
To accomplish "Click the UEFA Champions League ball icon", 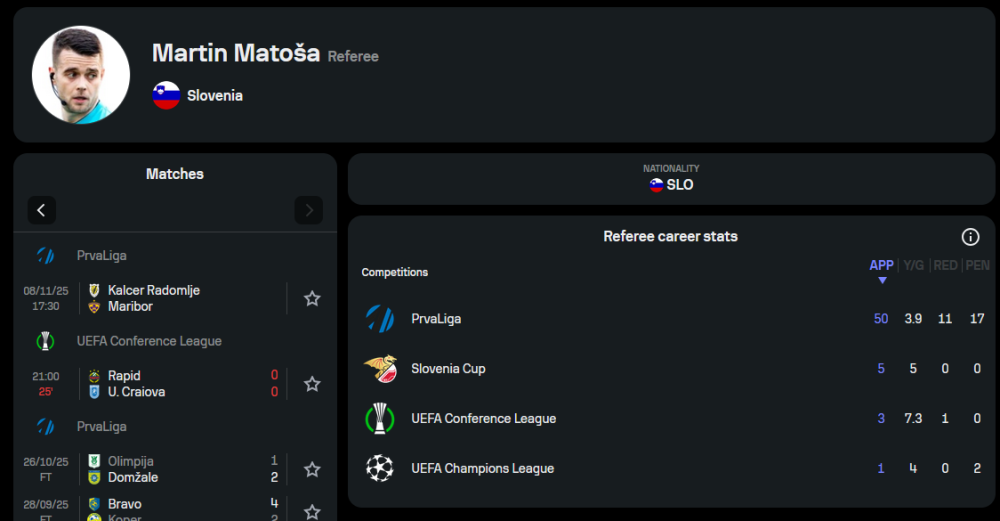I will pyautogui.click(x=380, y=468).
